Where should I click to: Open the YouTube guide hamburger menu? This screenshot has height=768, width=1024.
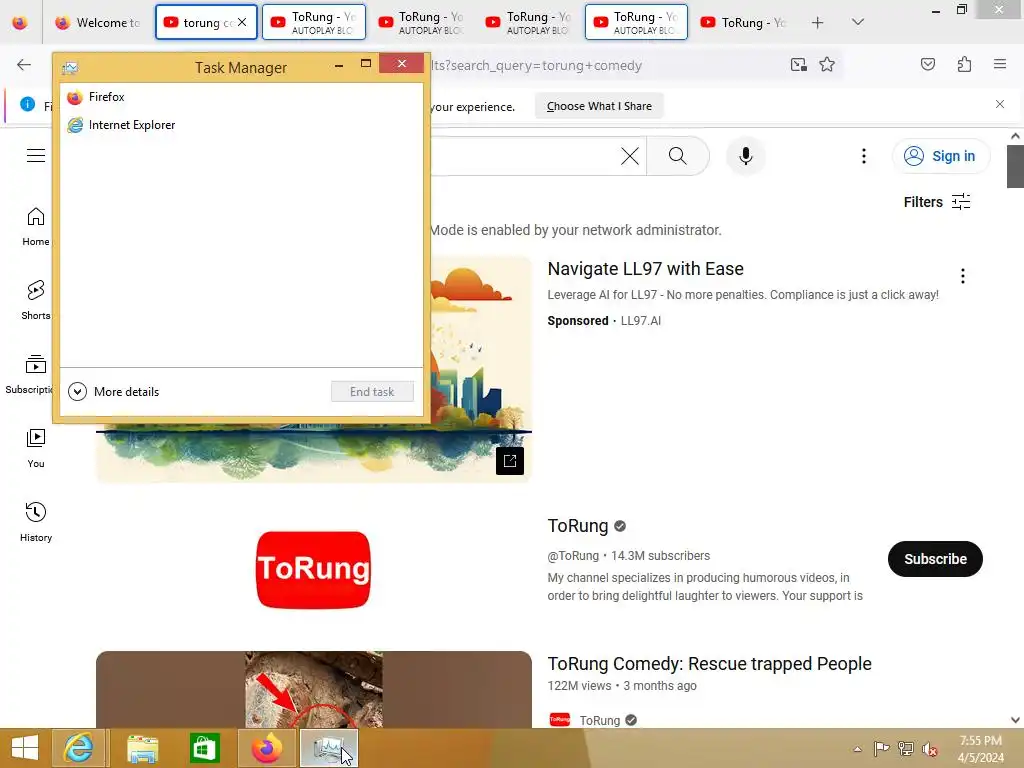(36, 155)
